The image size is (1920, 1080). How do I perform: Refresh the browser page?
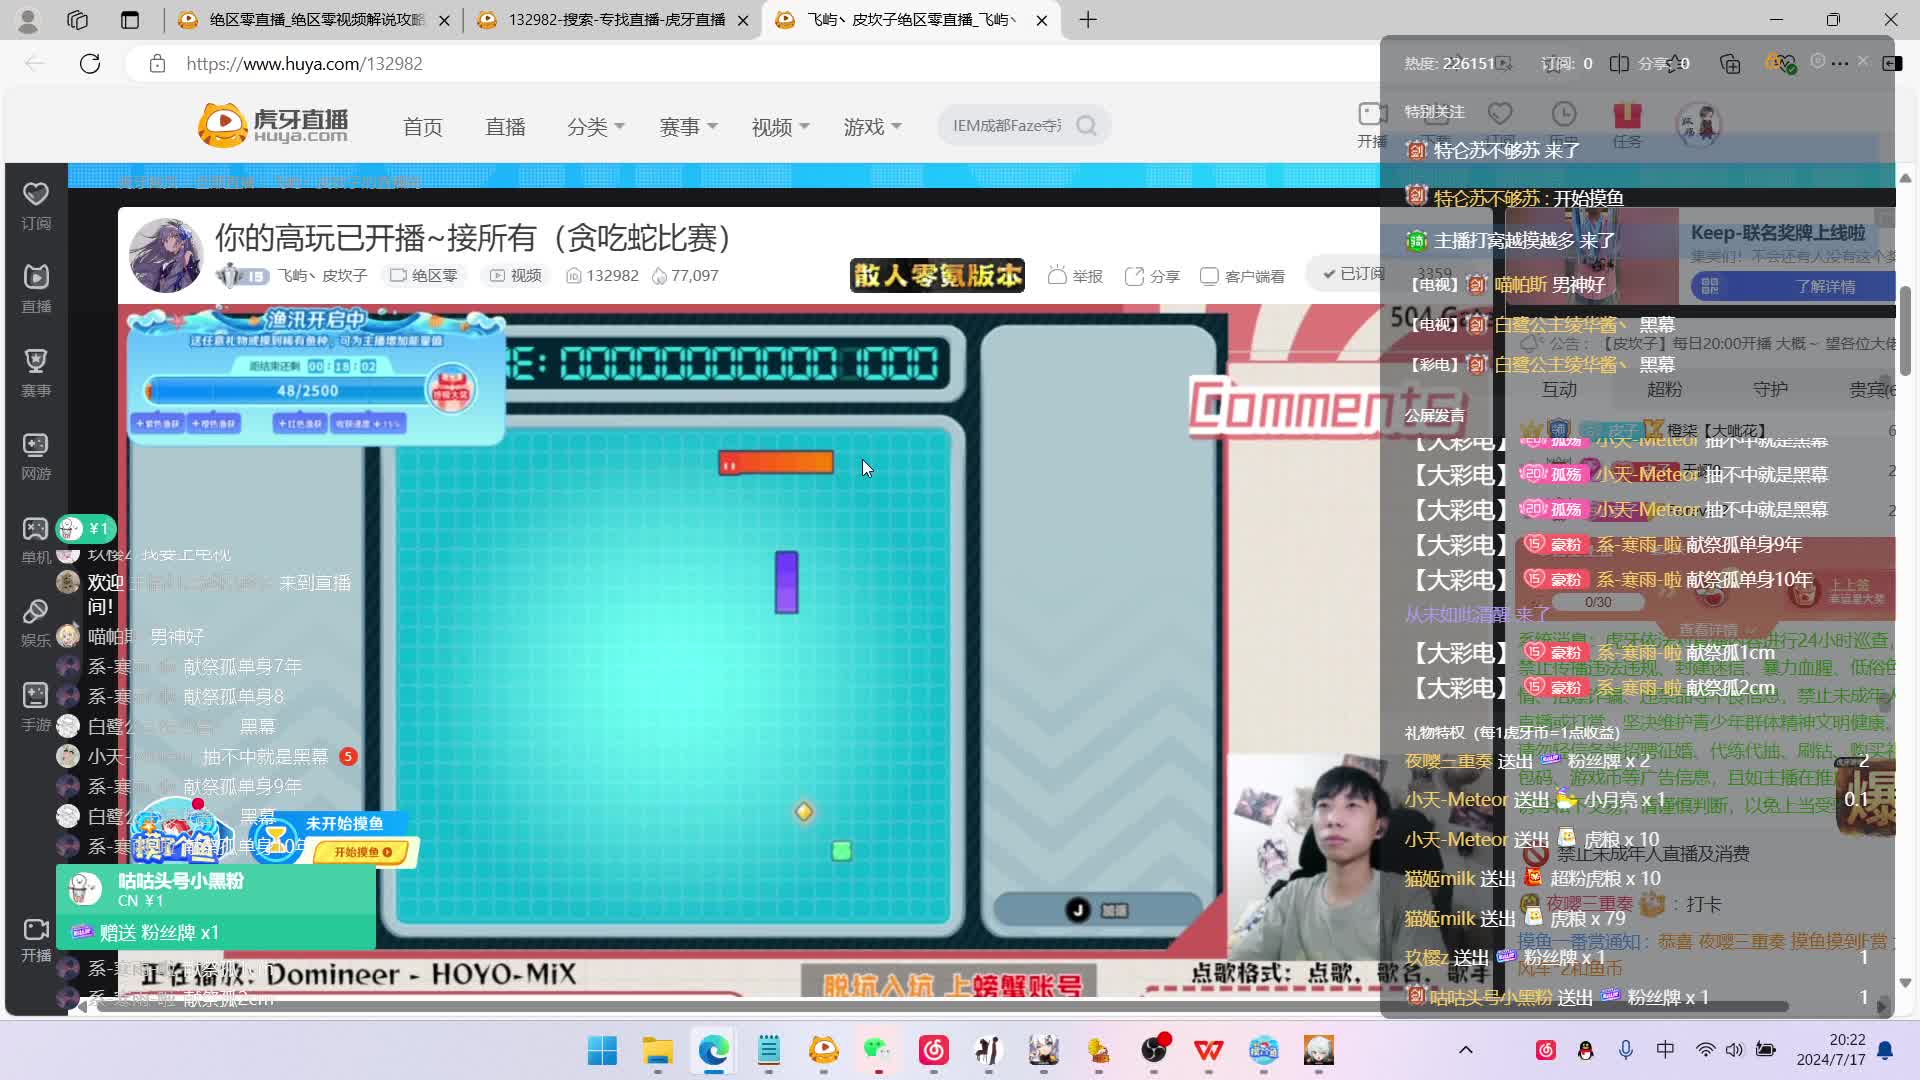tap(90, 64)
